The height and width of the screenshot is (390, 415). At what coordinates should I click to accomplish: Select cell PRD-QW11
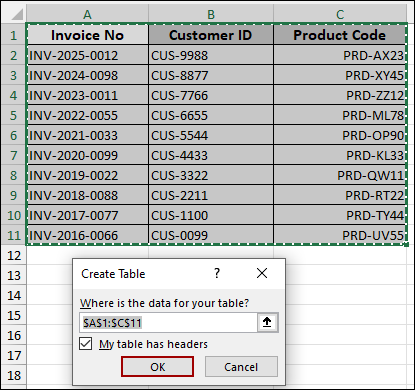[x=340, y=175]
